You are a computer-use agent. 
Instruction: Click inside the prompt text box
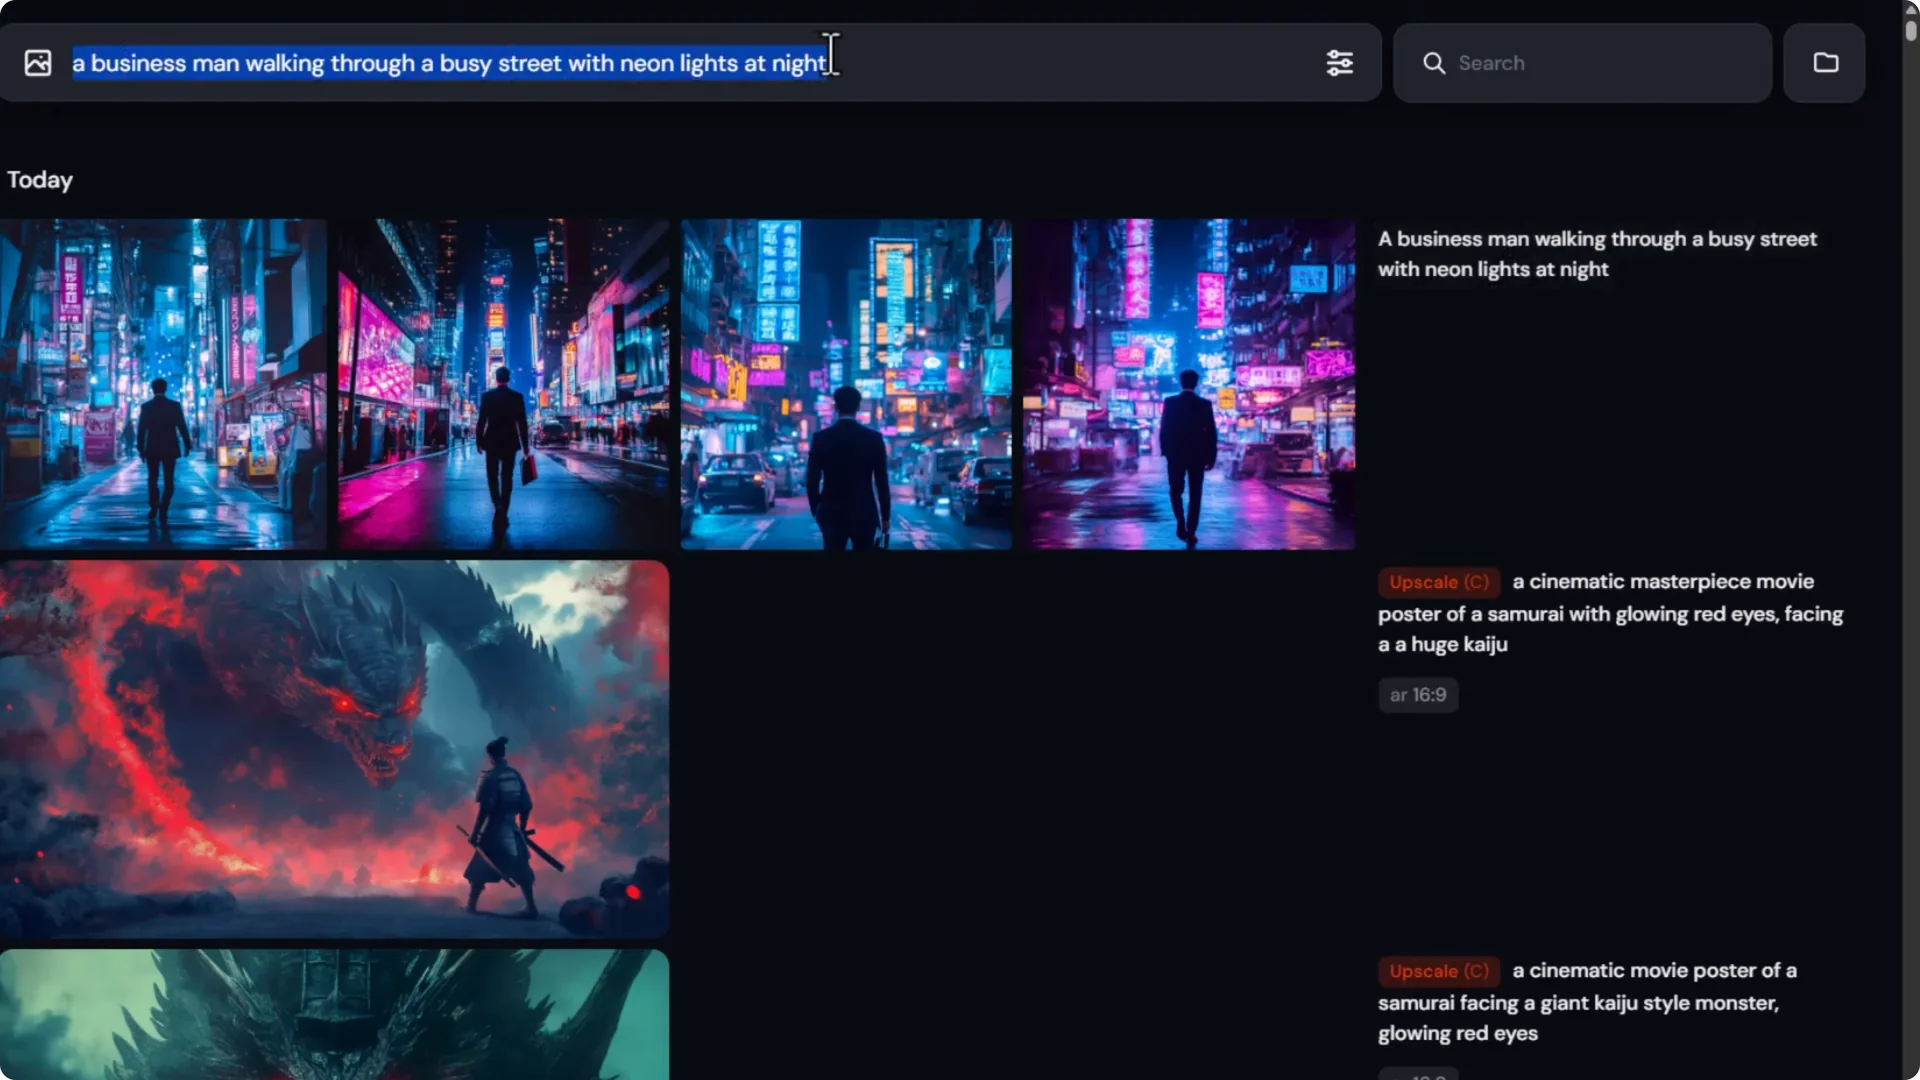click(450, 63)
